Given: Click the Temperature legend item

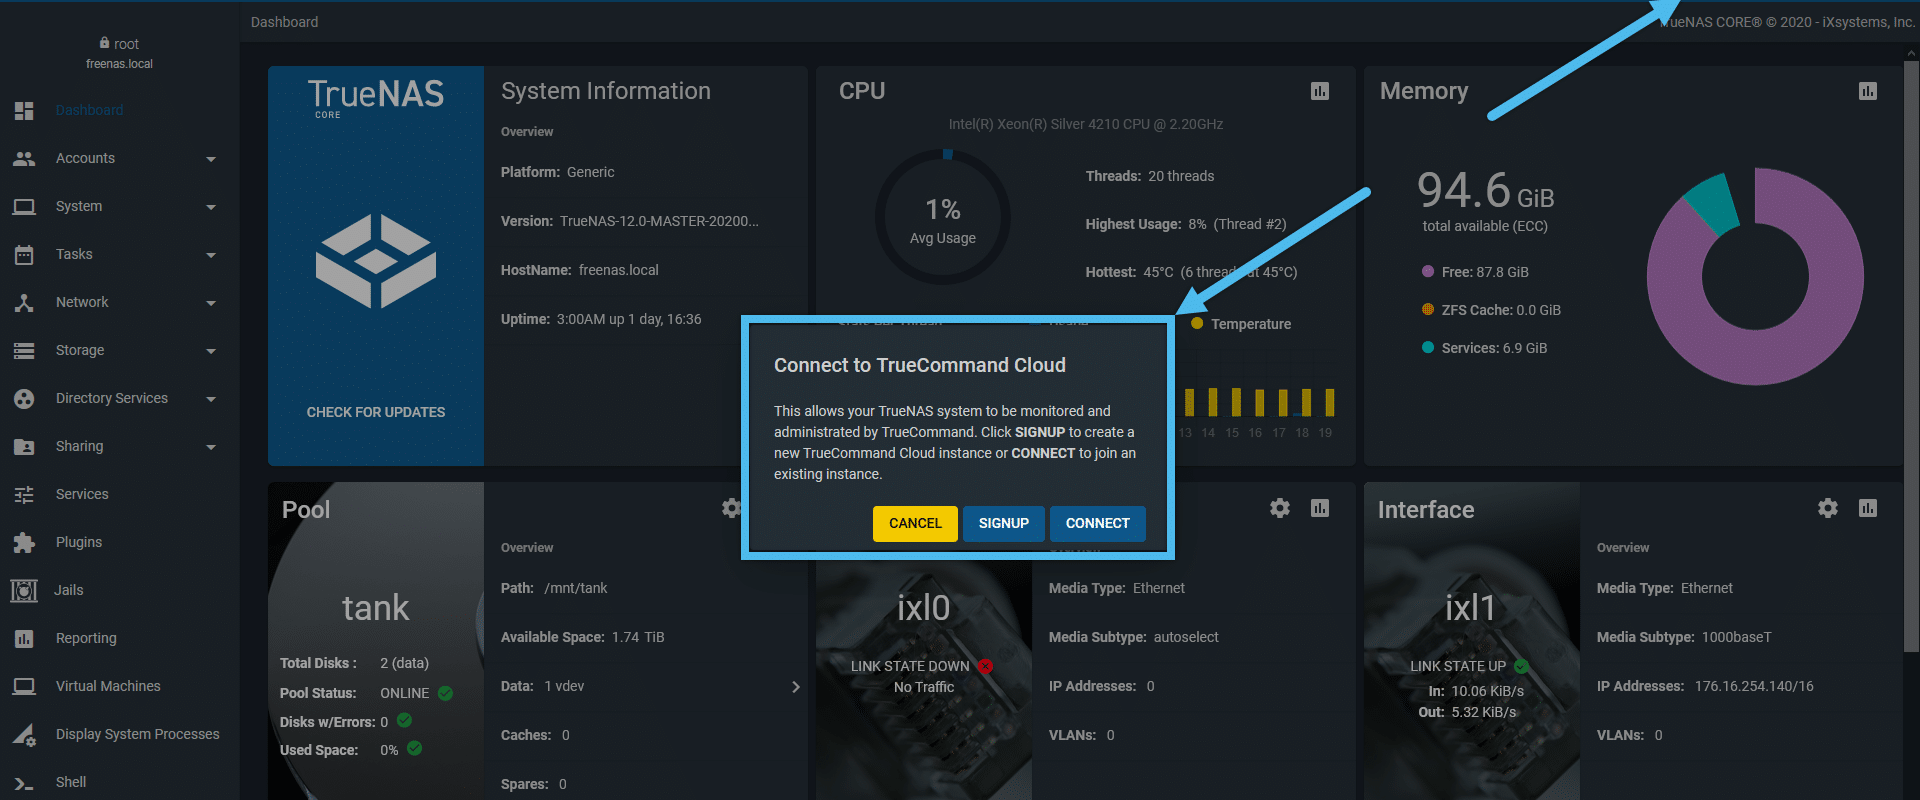Looking at the screenshot, I should 1240,324.
